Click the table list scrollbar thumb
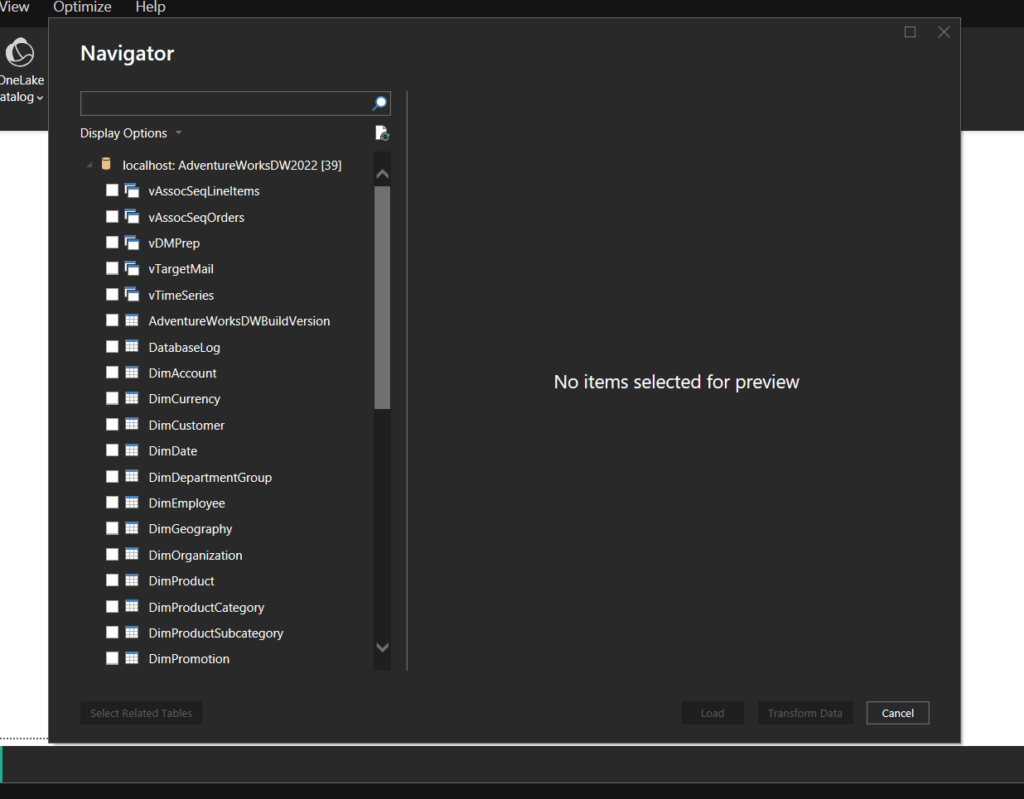 pos(382,297)
